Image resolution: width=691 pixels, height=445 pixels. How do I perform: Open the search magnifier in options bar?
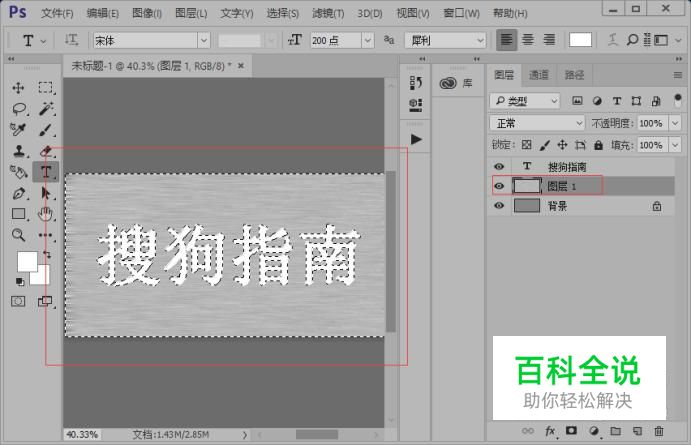click(x=632, y=40)
